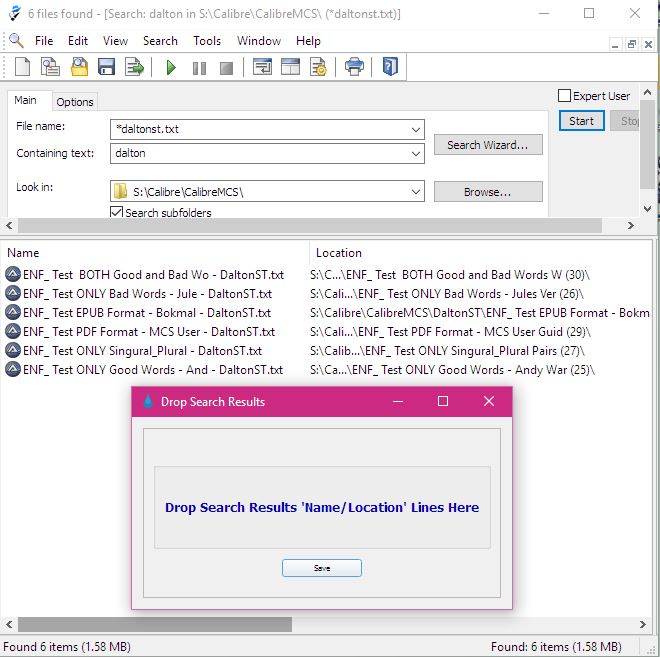Screen dimensions: 660x657
Task: Click the Browse... button
Action: click(x=488, y=192)
